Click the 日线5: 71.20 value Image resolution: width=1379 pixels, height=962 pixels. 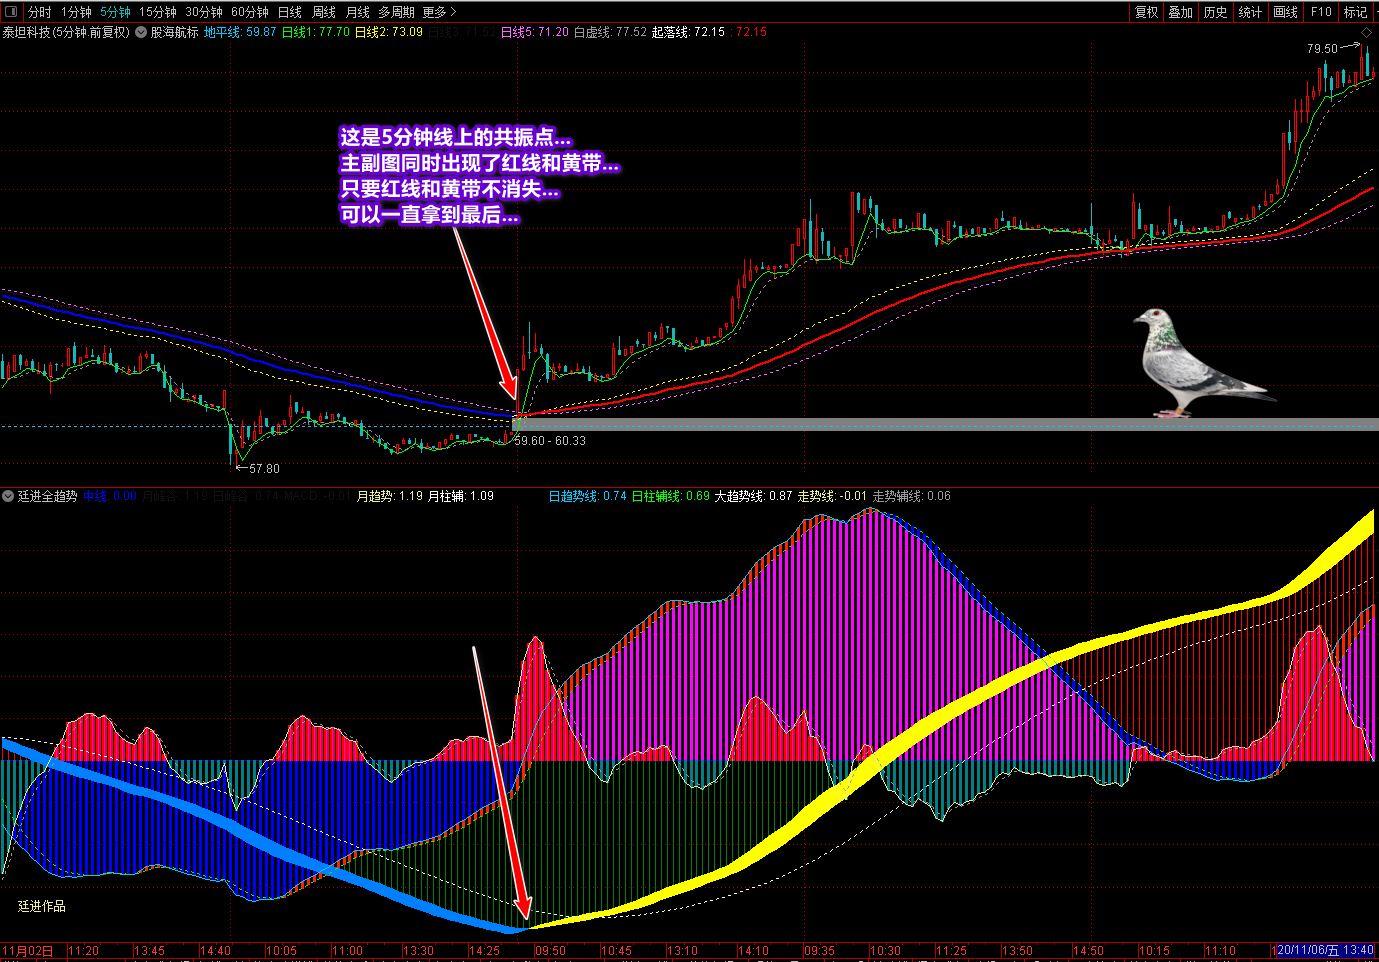click(x=535, y=32)
